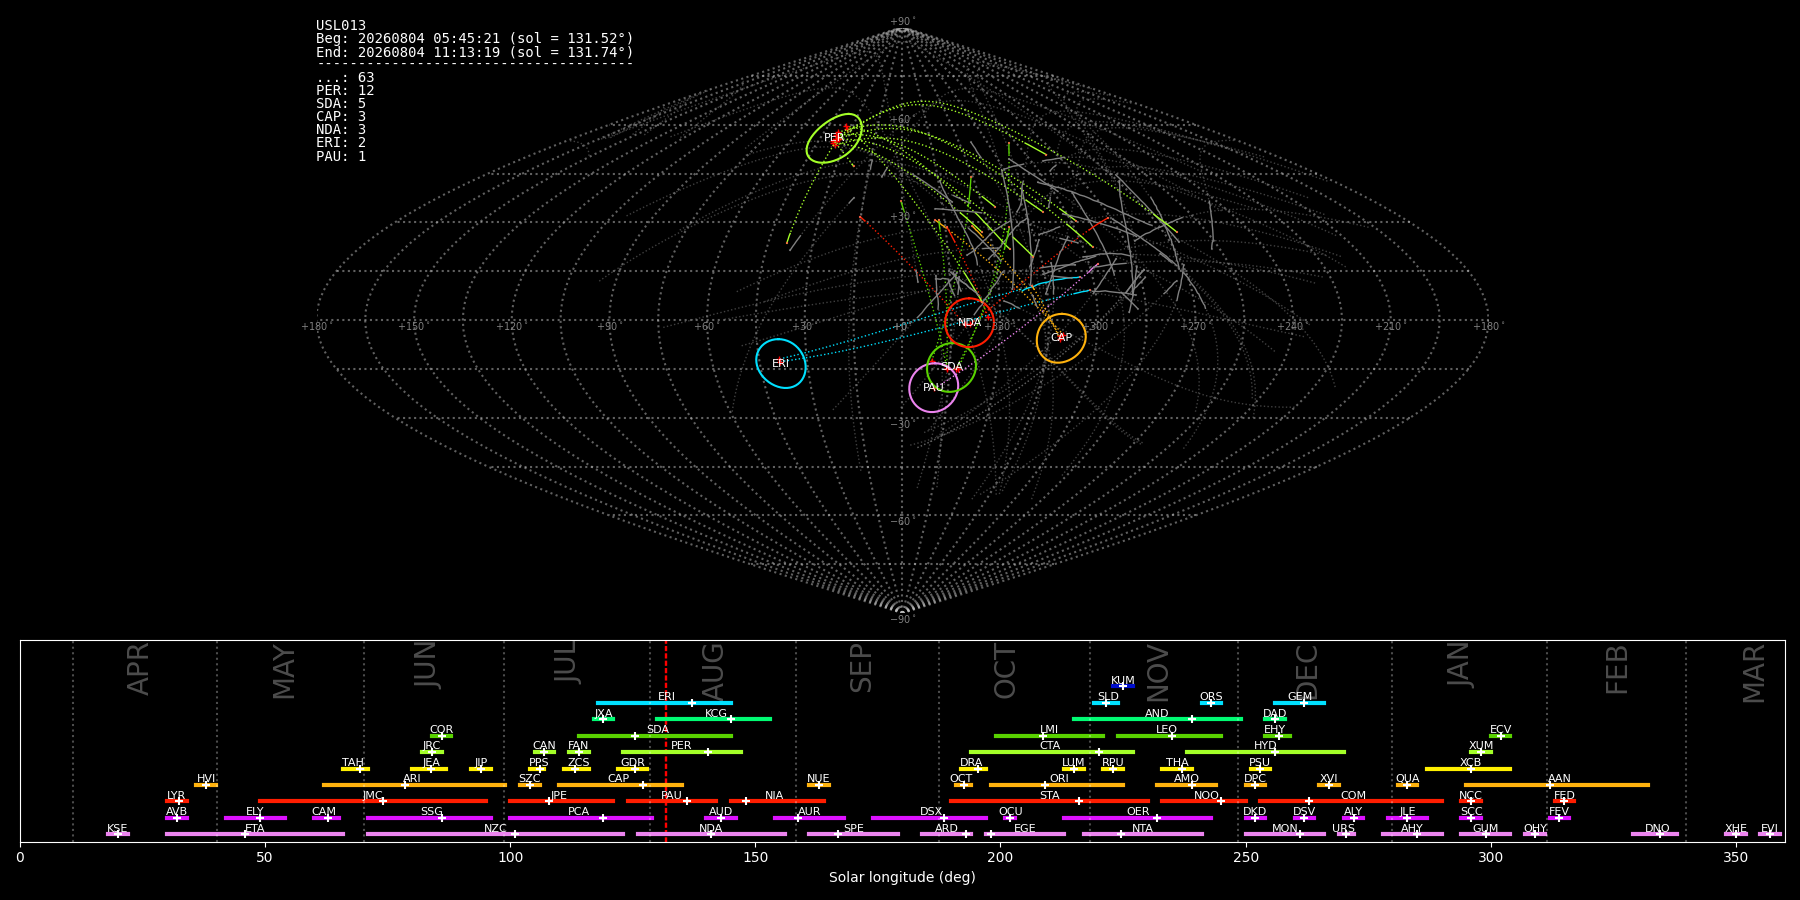Screen dimensions: 1800x900
Task: Click the DEC month label
Action: tap(1307, 671)
